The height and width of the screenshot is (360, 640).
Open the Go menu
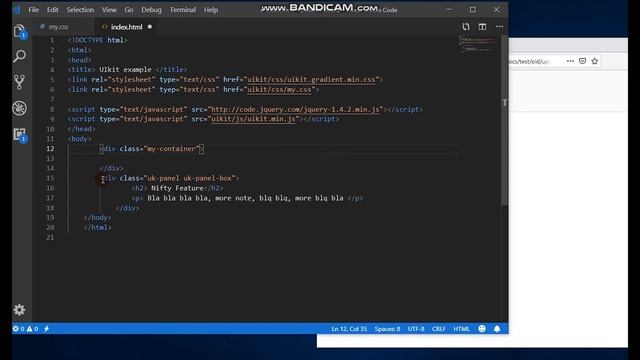[129, 10]
